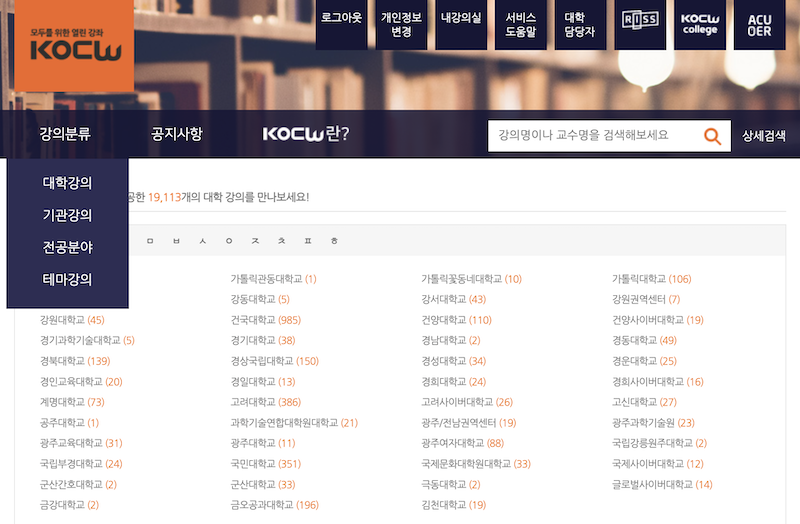The width and height of the screenshot is (800, 524).
Task: Open 계명대학교 (73)
Action: (x=72, y=402)
